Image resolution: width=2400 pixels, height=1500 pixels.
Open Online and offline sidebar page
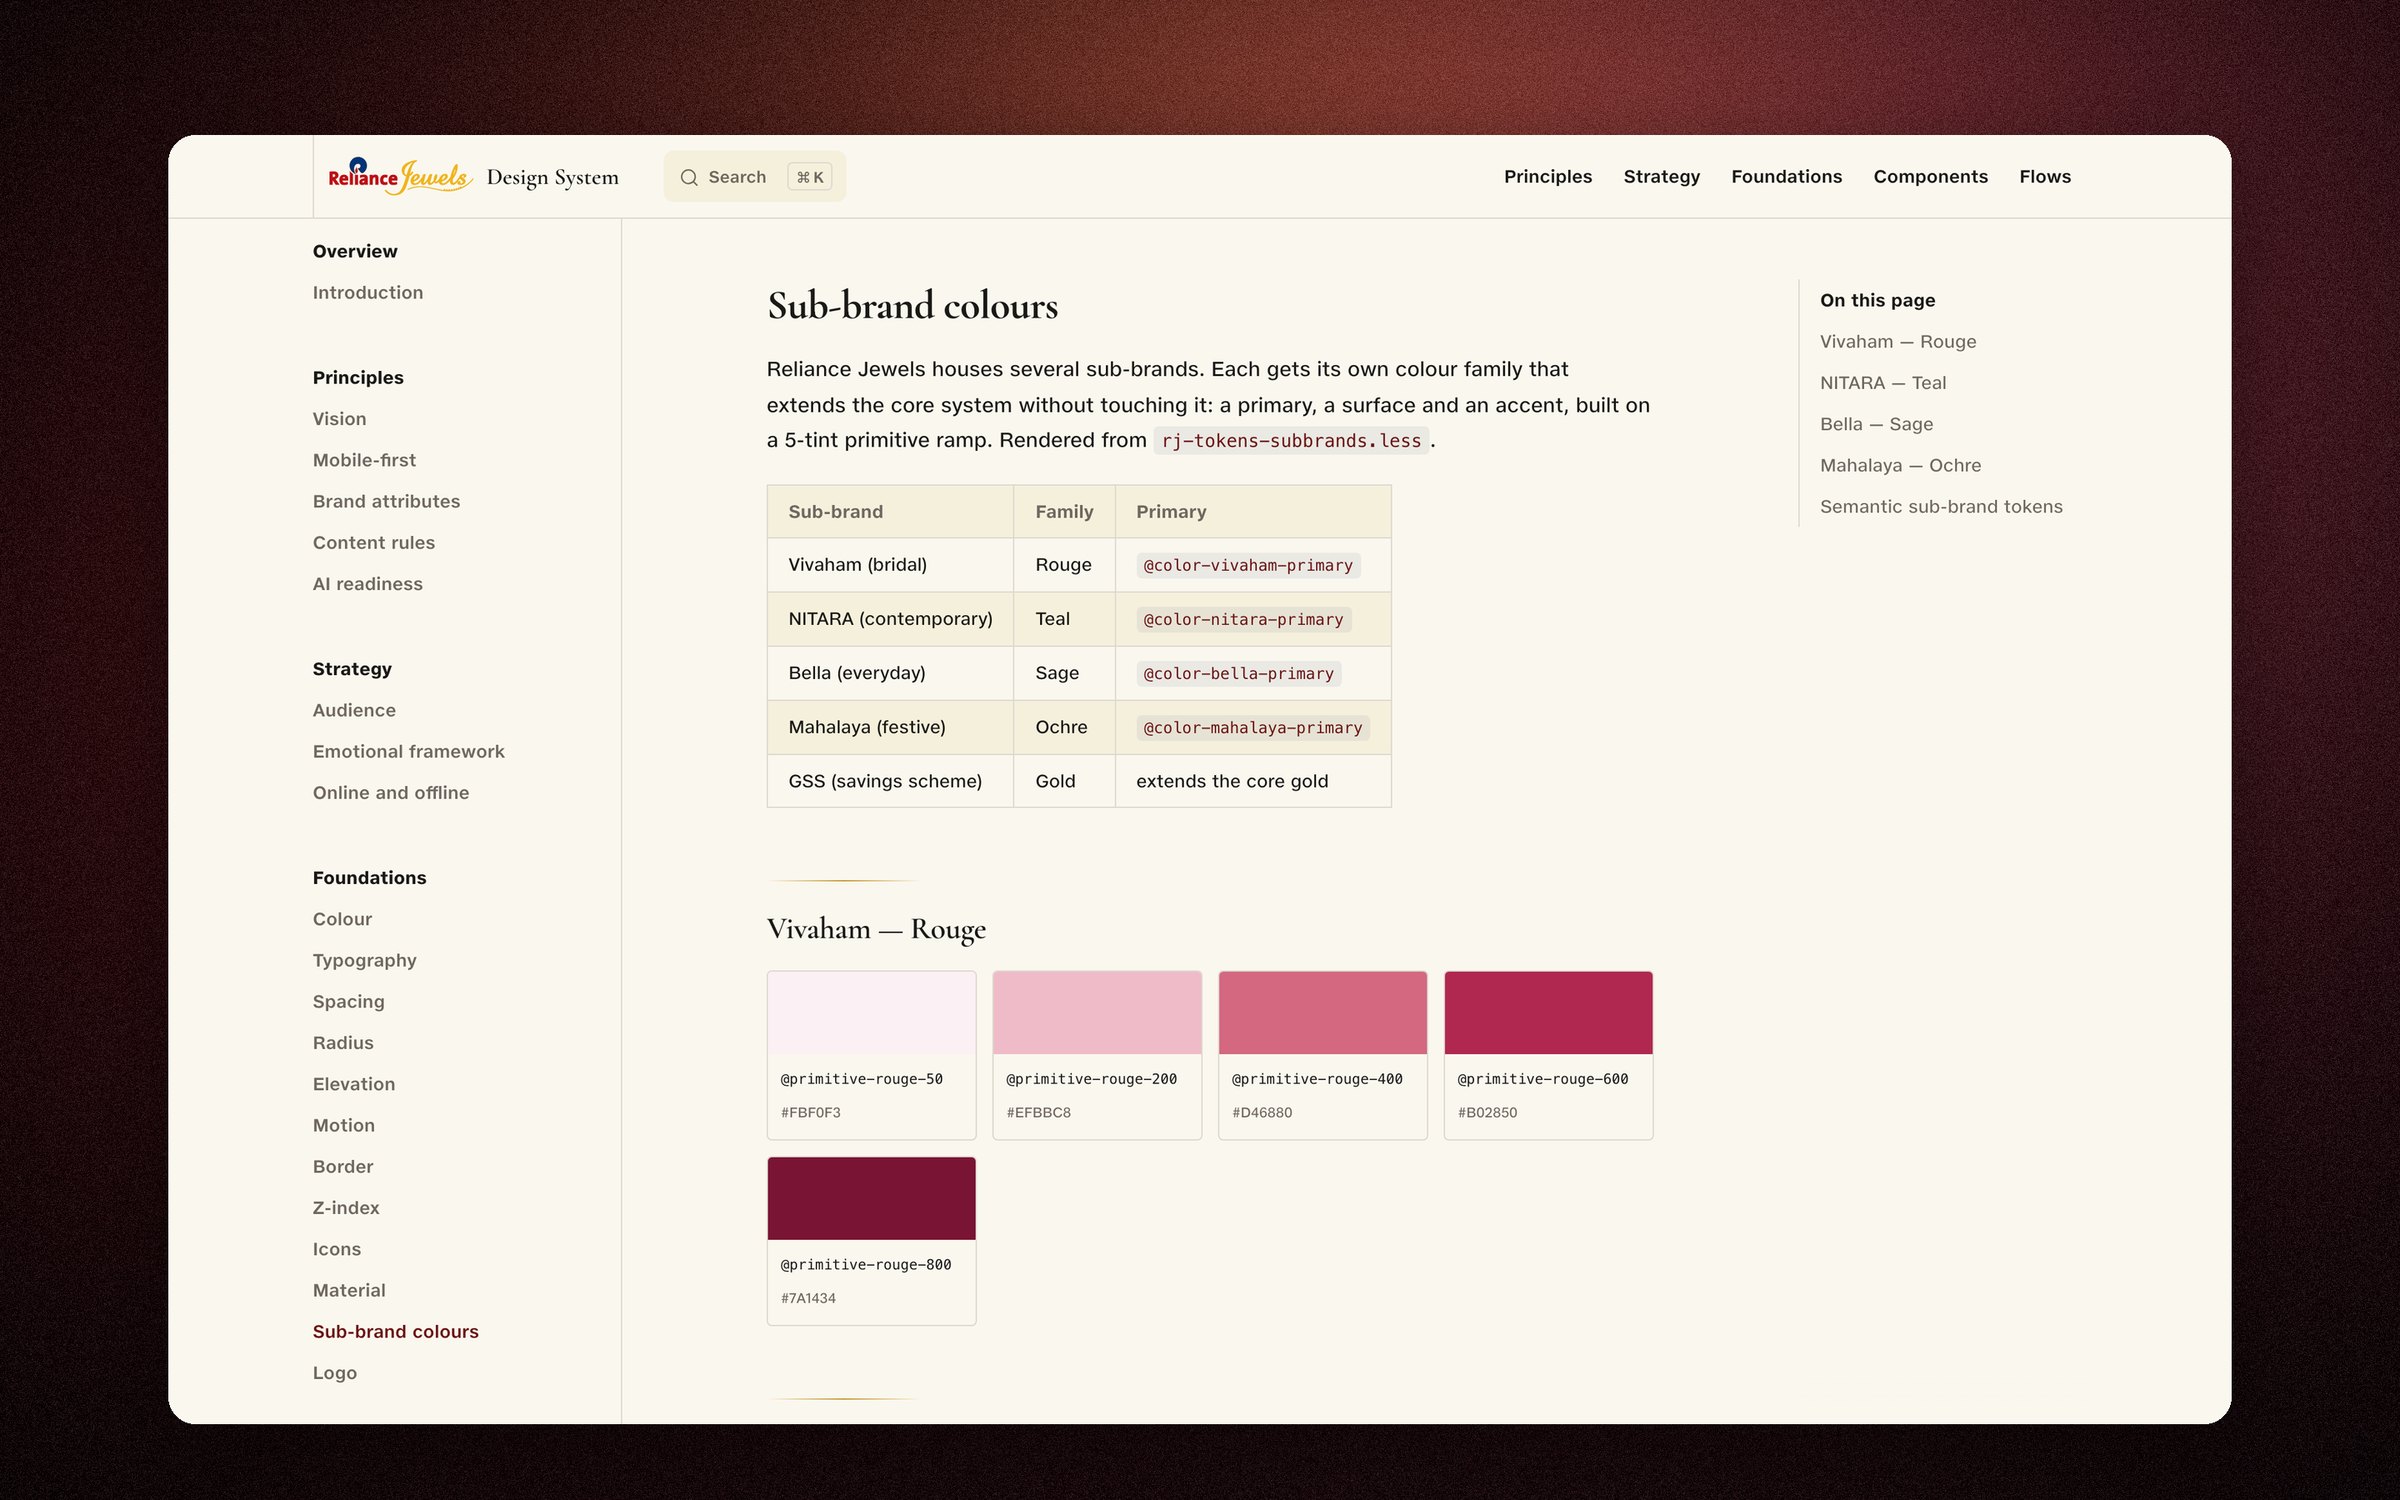[390, 792]
